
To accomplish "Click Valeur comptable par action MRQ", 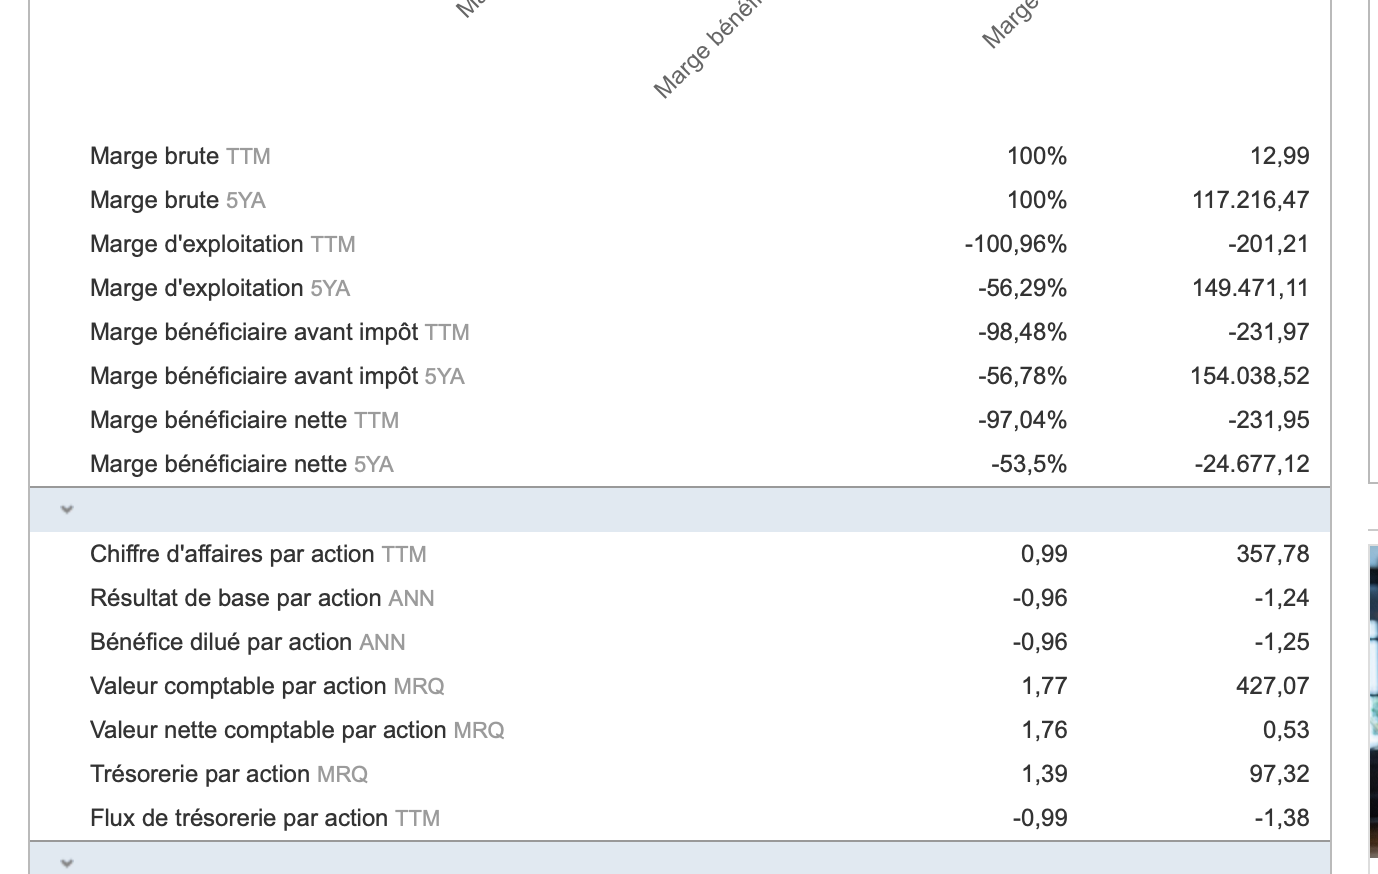I will pyautogui.click(x=267, y=686).
